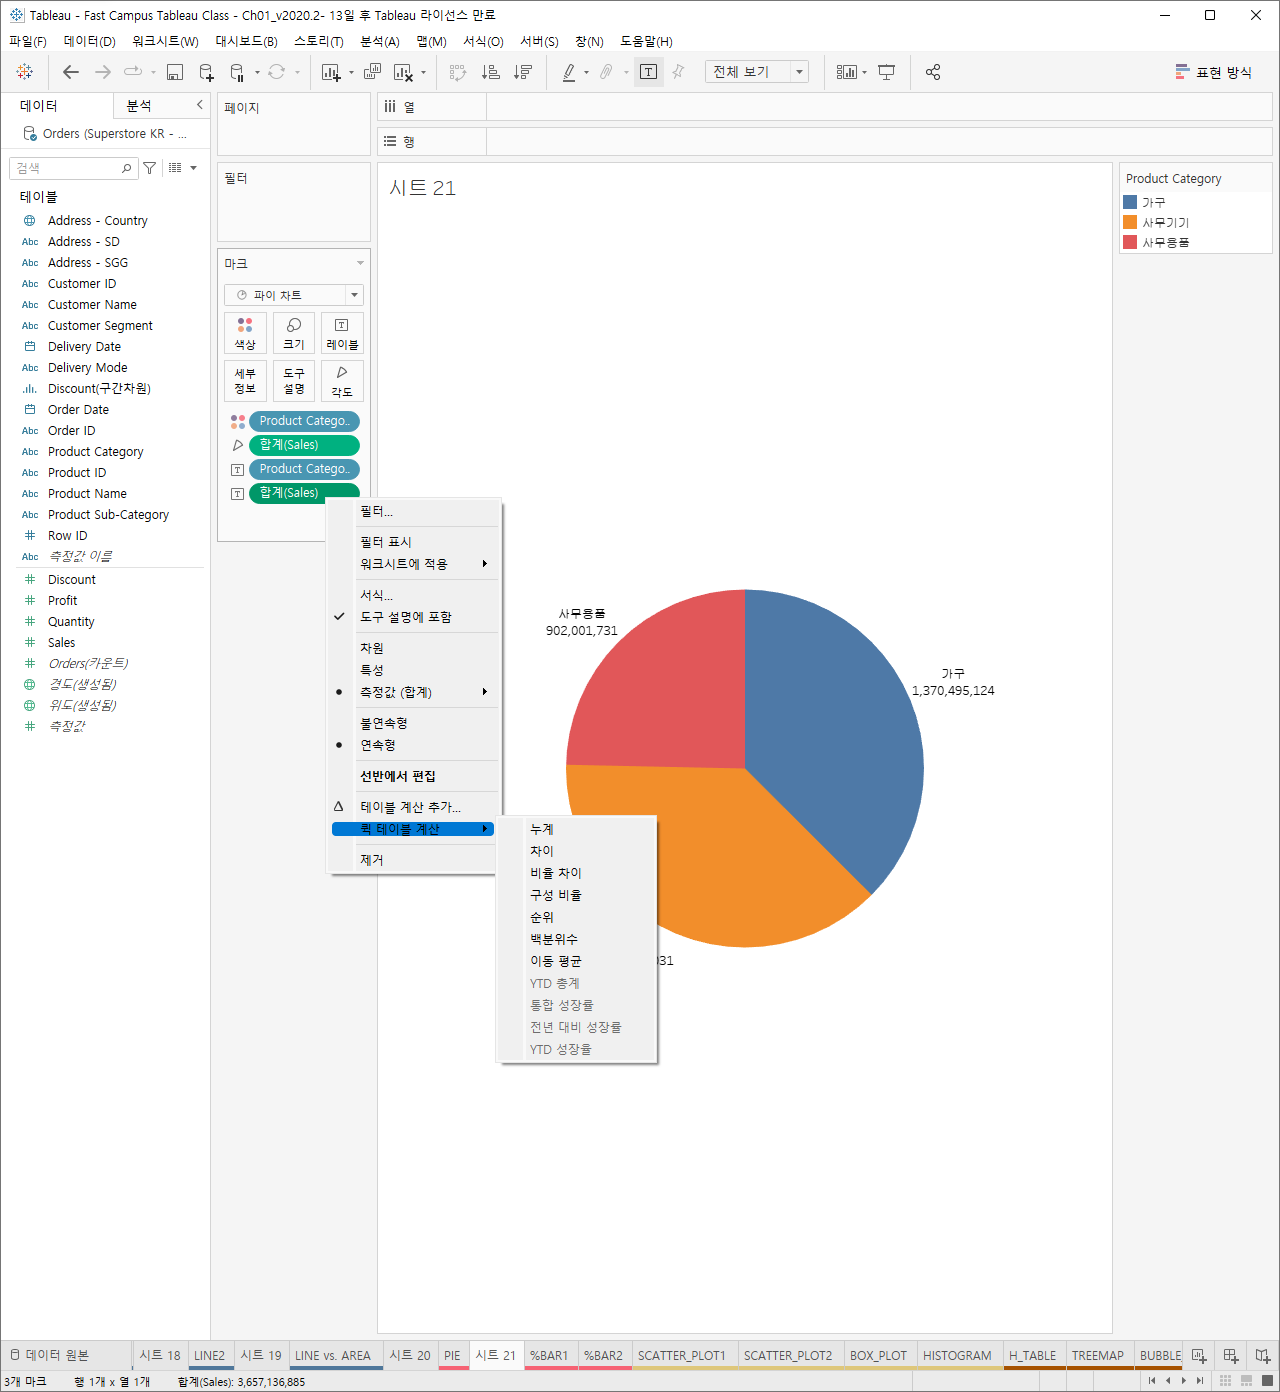1280x1392 pixels.
Task: Toggle the Show mark labels T icon
Action: click(x=649, y=72)
